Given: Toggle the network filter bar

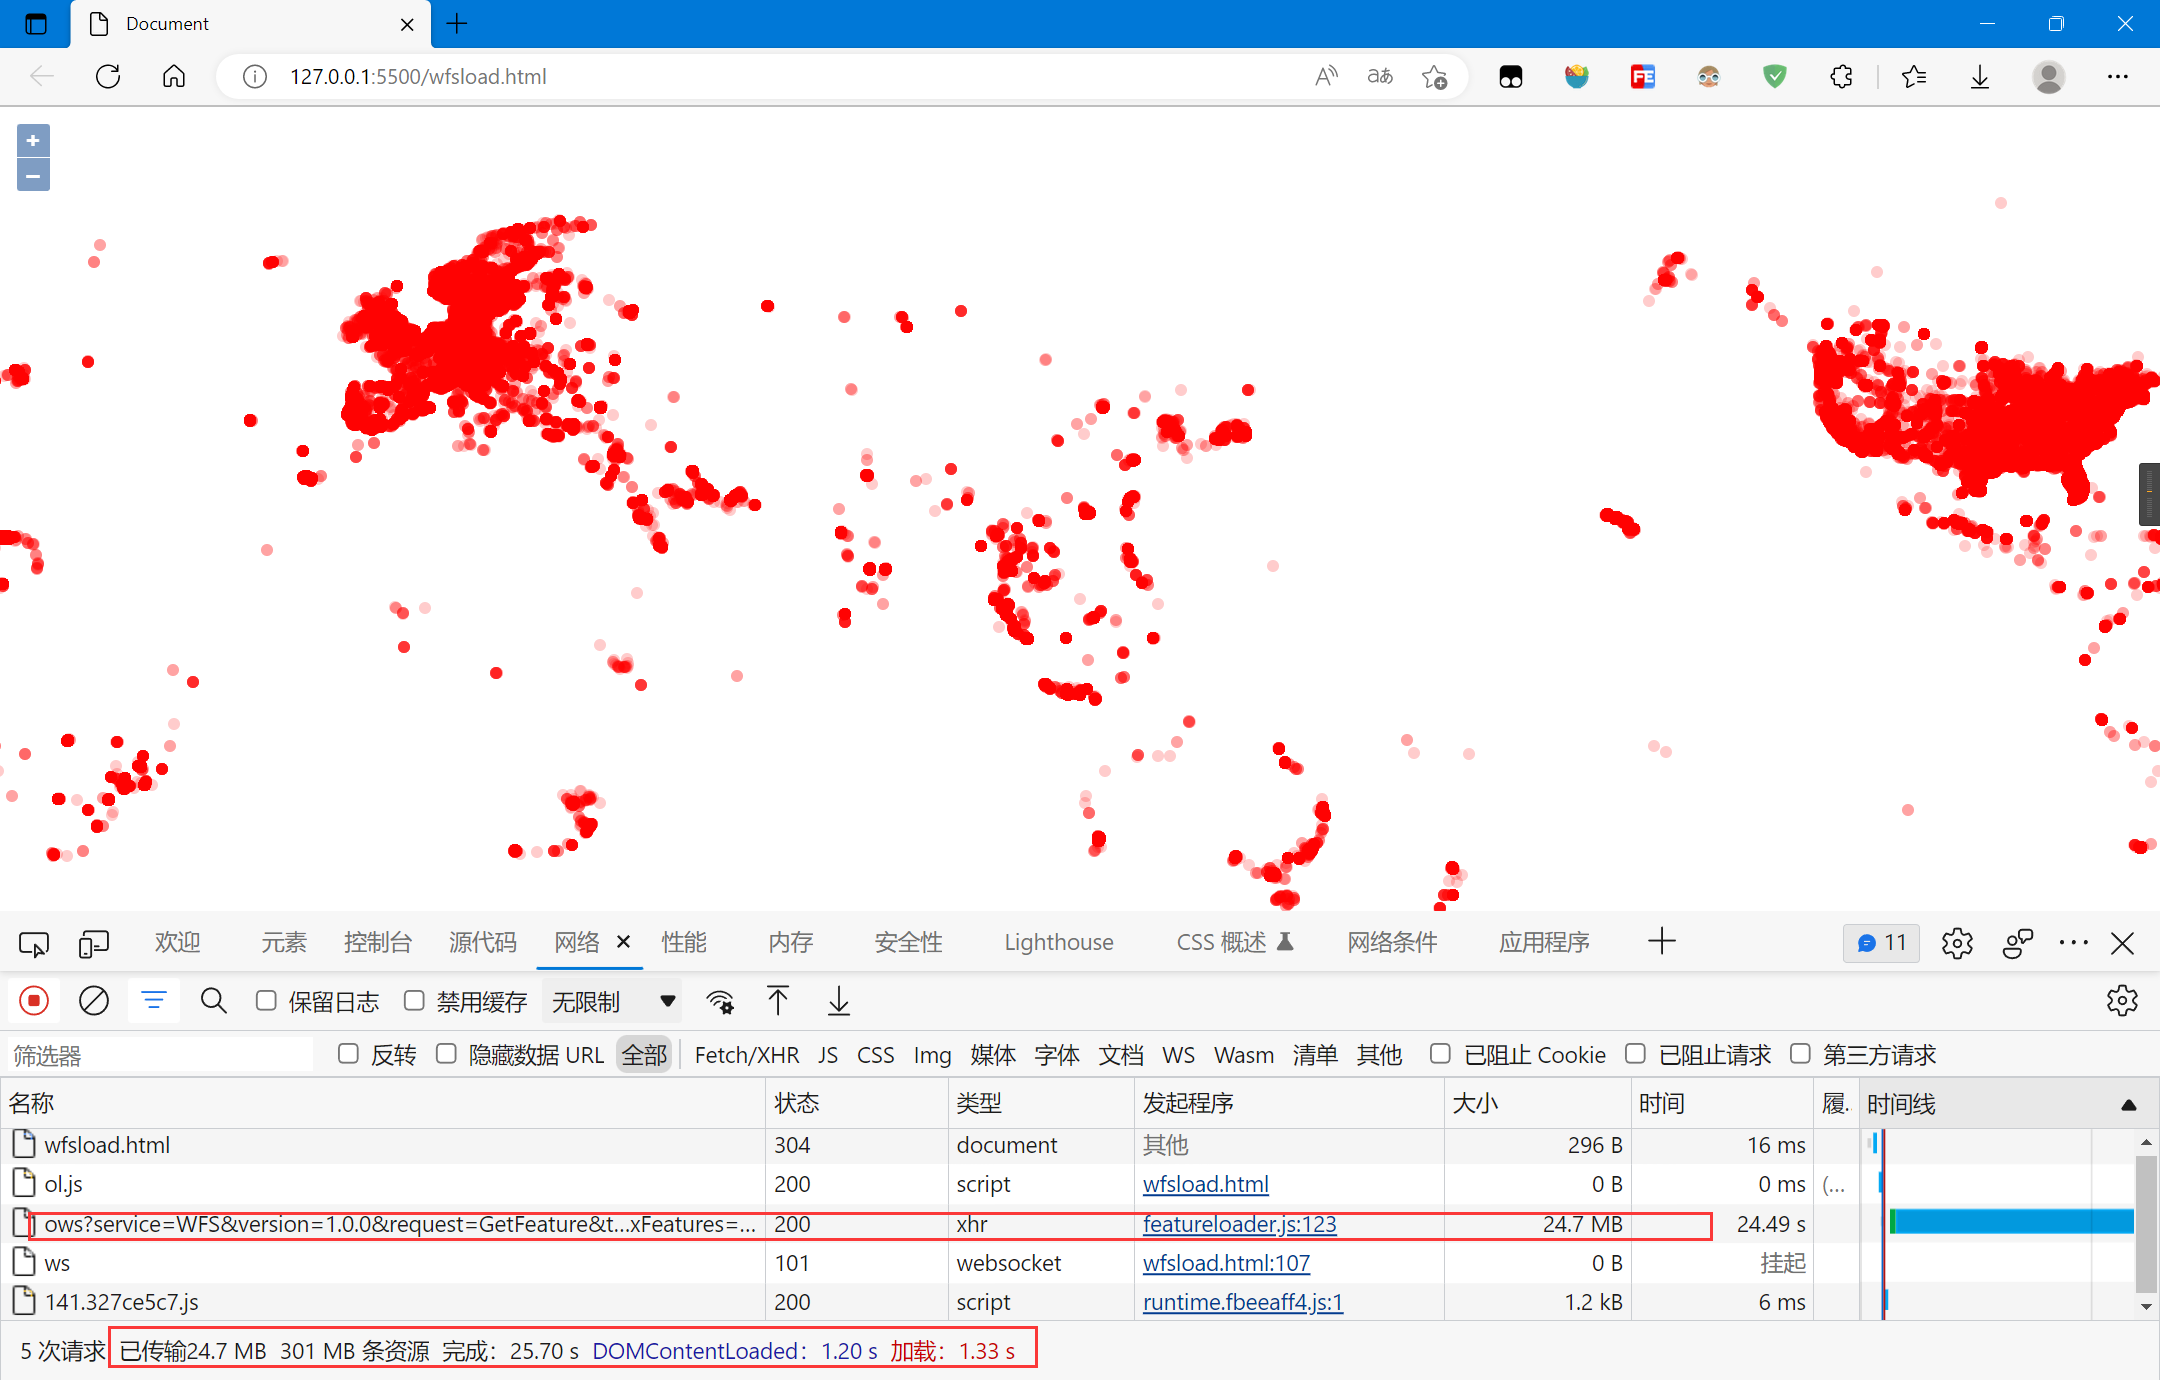Looking at the screenshot, I should (154, 1000).
